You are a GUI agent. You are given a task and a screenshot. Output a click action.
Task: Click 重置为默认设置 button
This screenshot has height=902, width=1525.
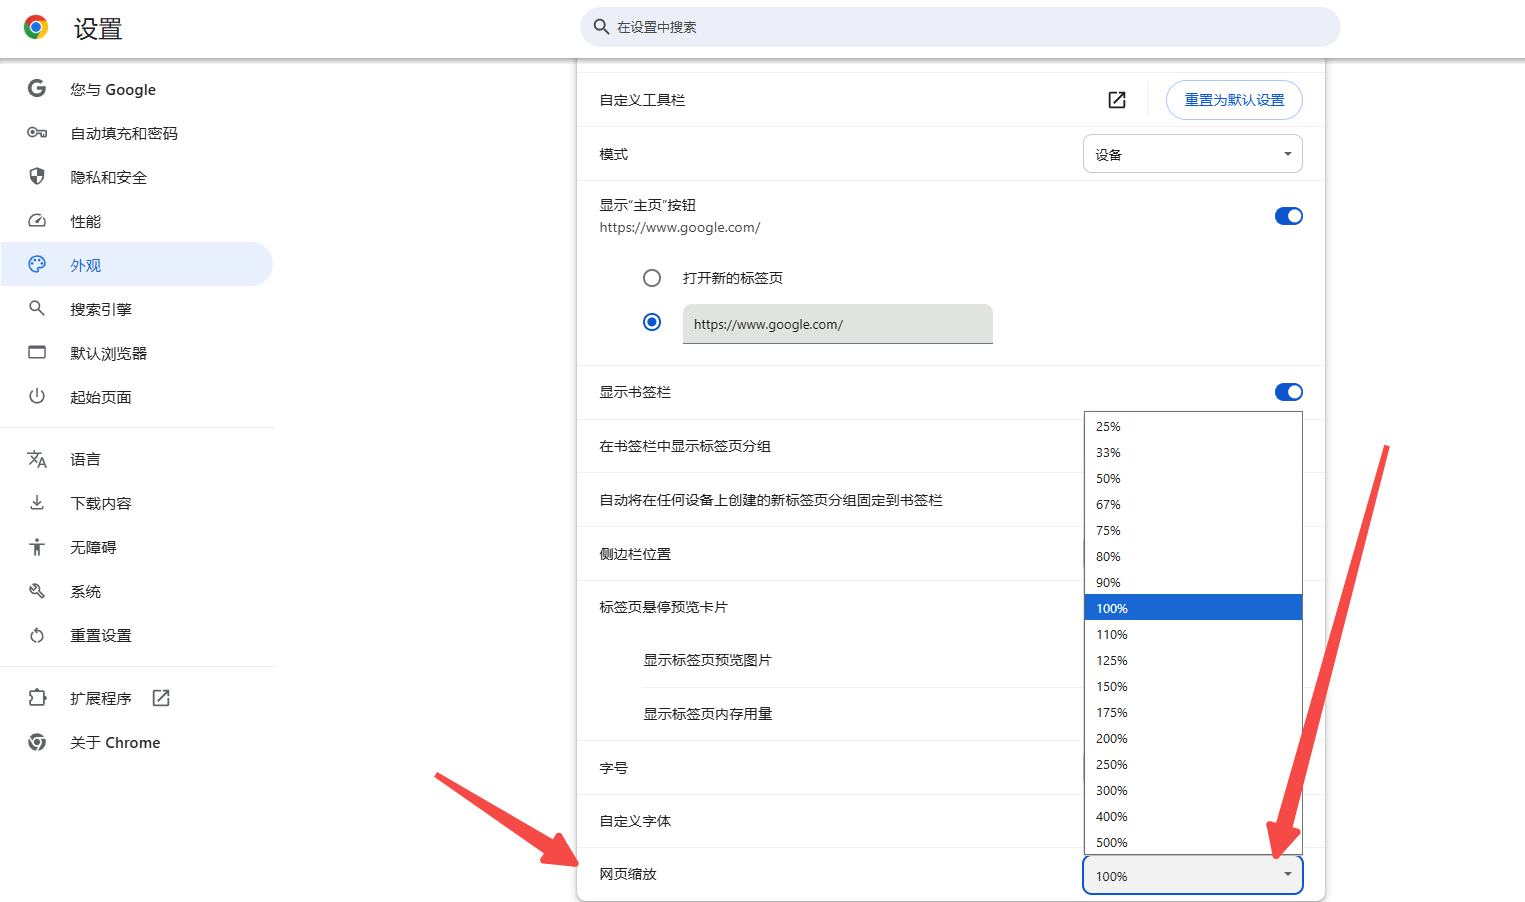(x=1234, y=100)
